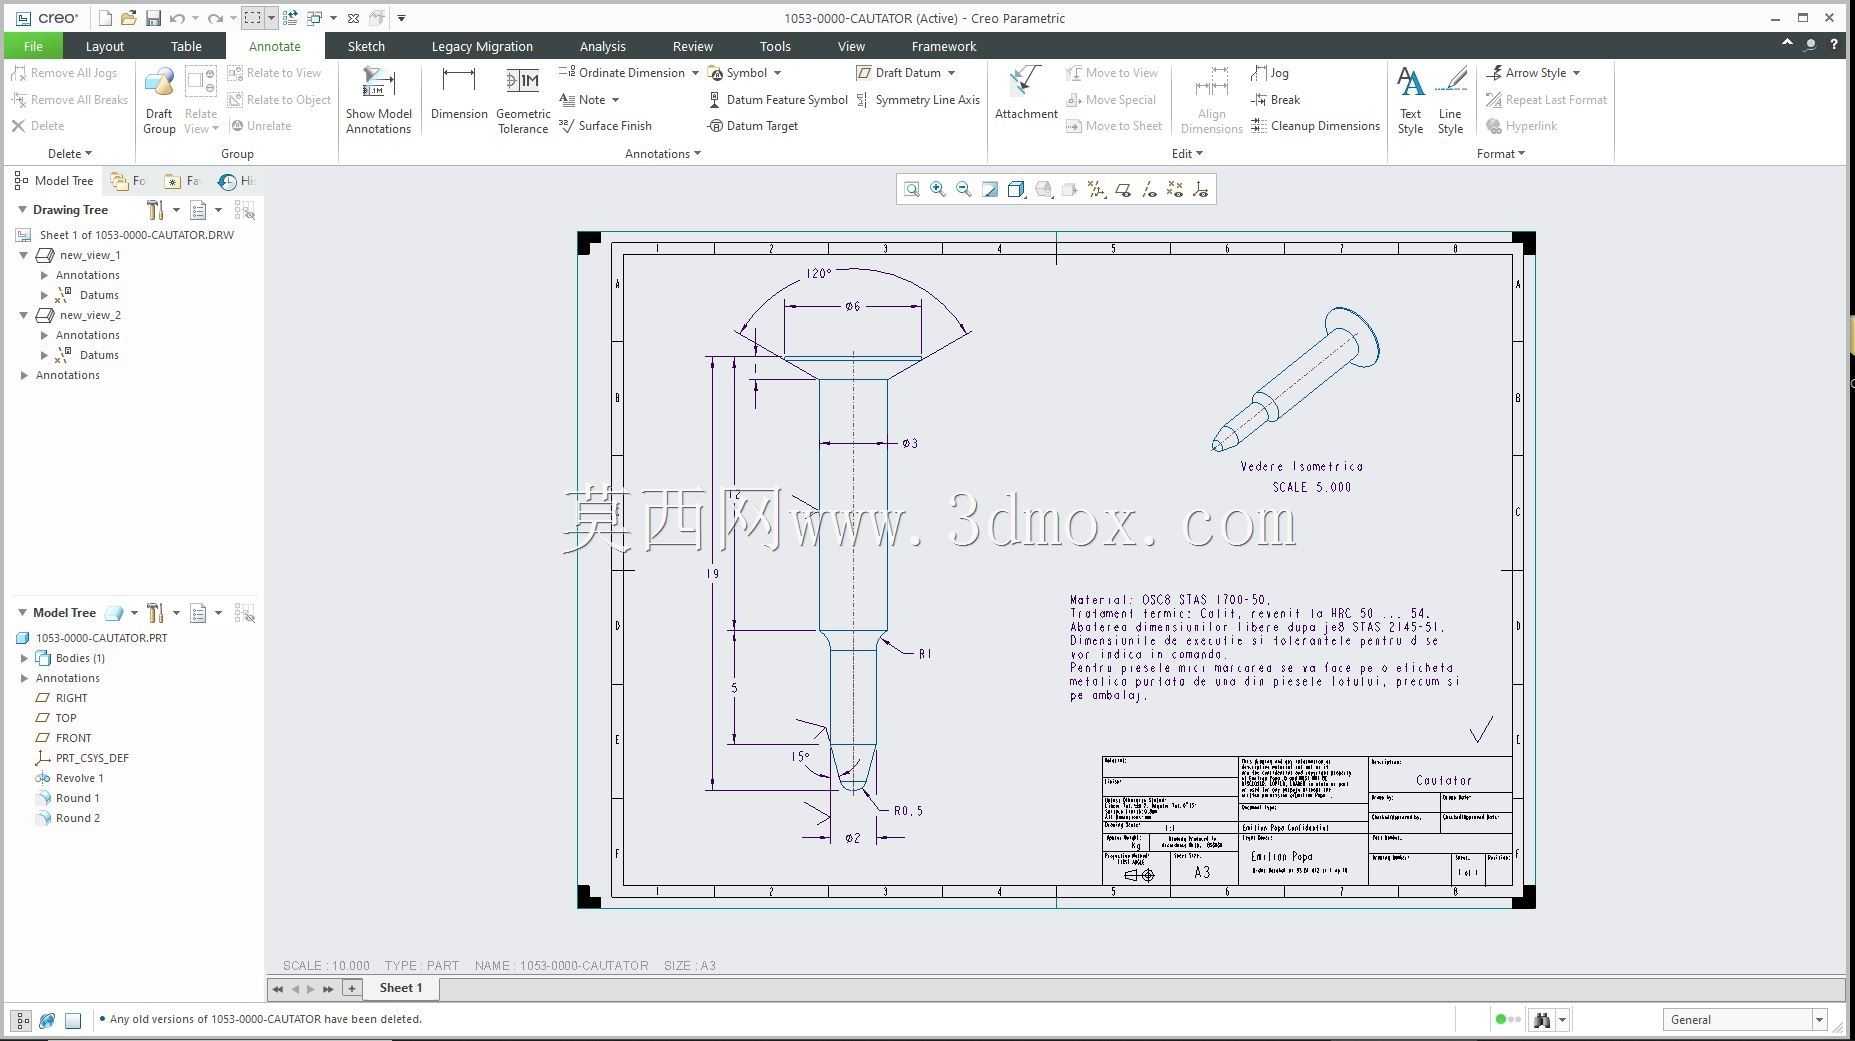Redo the last undone action
The image size is (1855, 1041).
coord(215,18)
